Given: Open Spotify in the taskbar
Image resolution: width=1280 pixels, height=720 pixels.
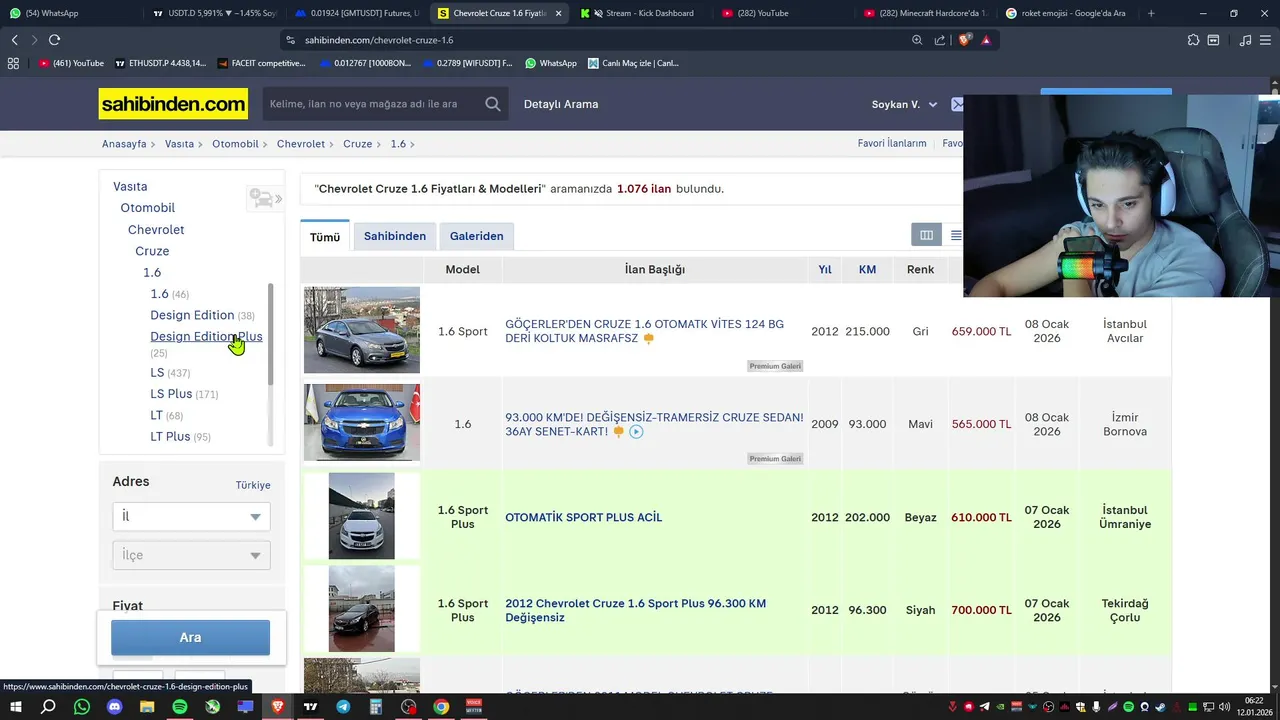Looking at the screenshot, I should click(180, 707).
